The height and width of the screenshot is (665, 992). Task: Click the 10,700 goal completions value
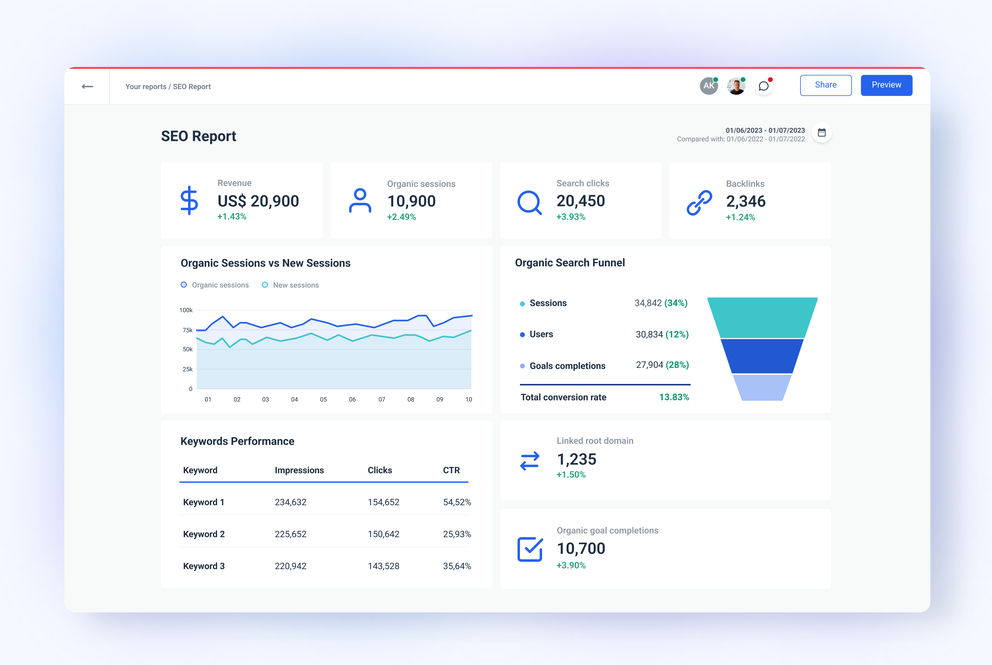tap(581, 549)
